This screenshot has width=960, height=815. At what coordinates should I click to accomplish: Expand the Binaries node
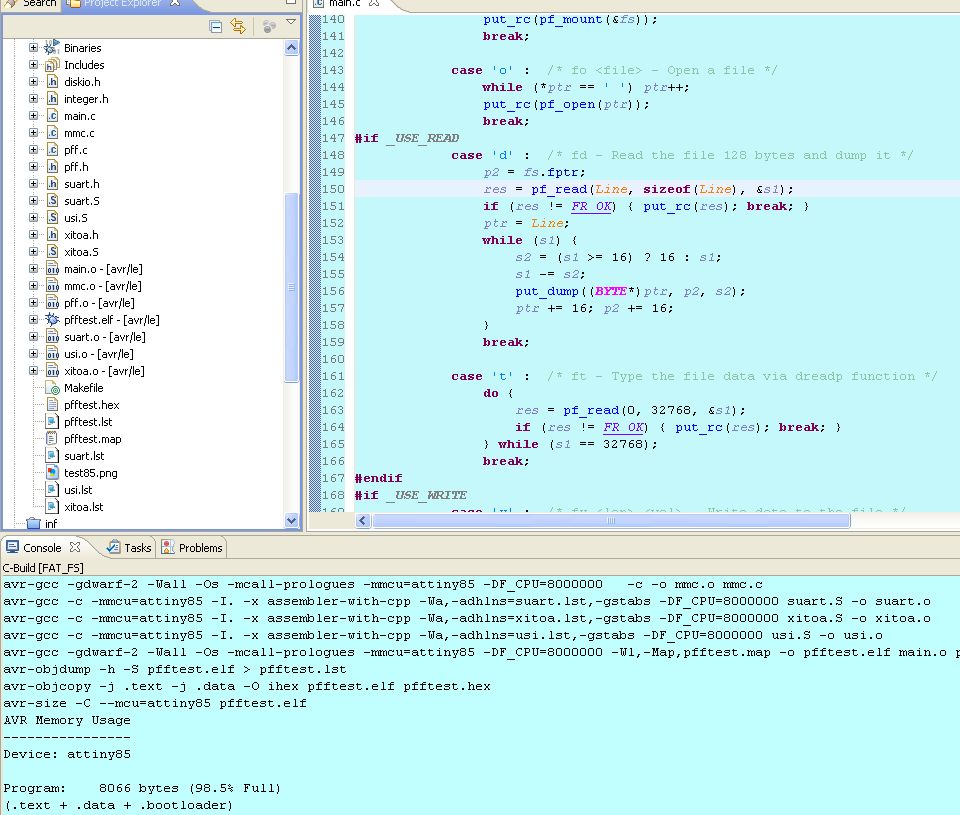coord(34,47)
